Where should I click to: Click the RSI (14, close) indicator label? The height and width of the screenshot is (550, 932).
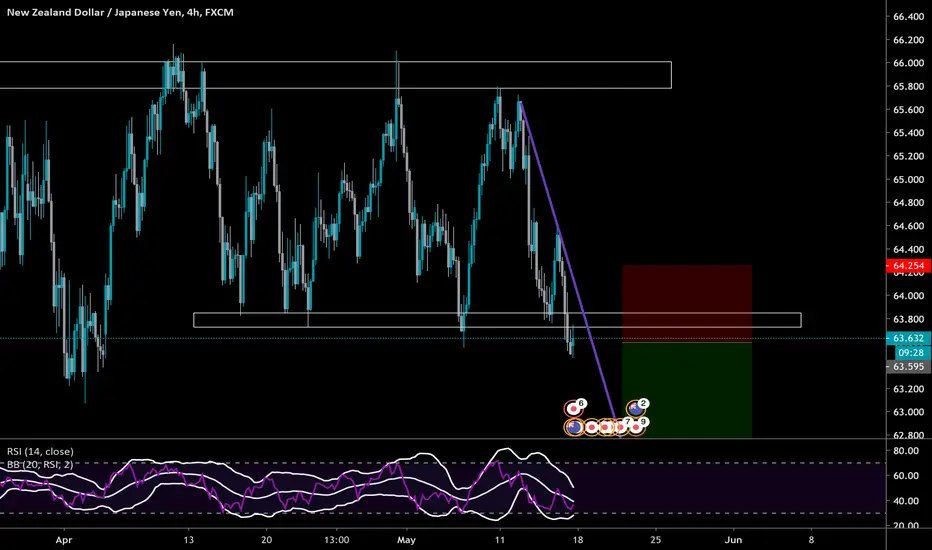[x=40, y=451]
